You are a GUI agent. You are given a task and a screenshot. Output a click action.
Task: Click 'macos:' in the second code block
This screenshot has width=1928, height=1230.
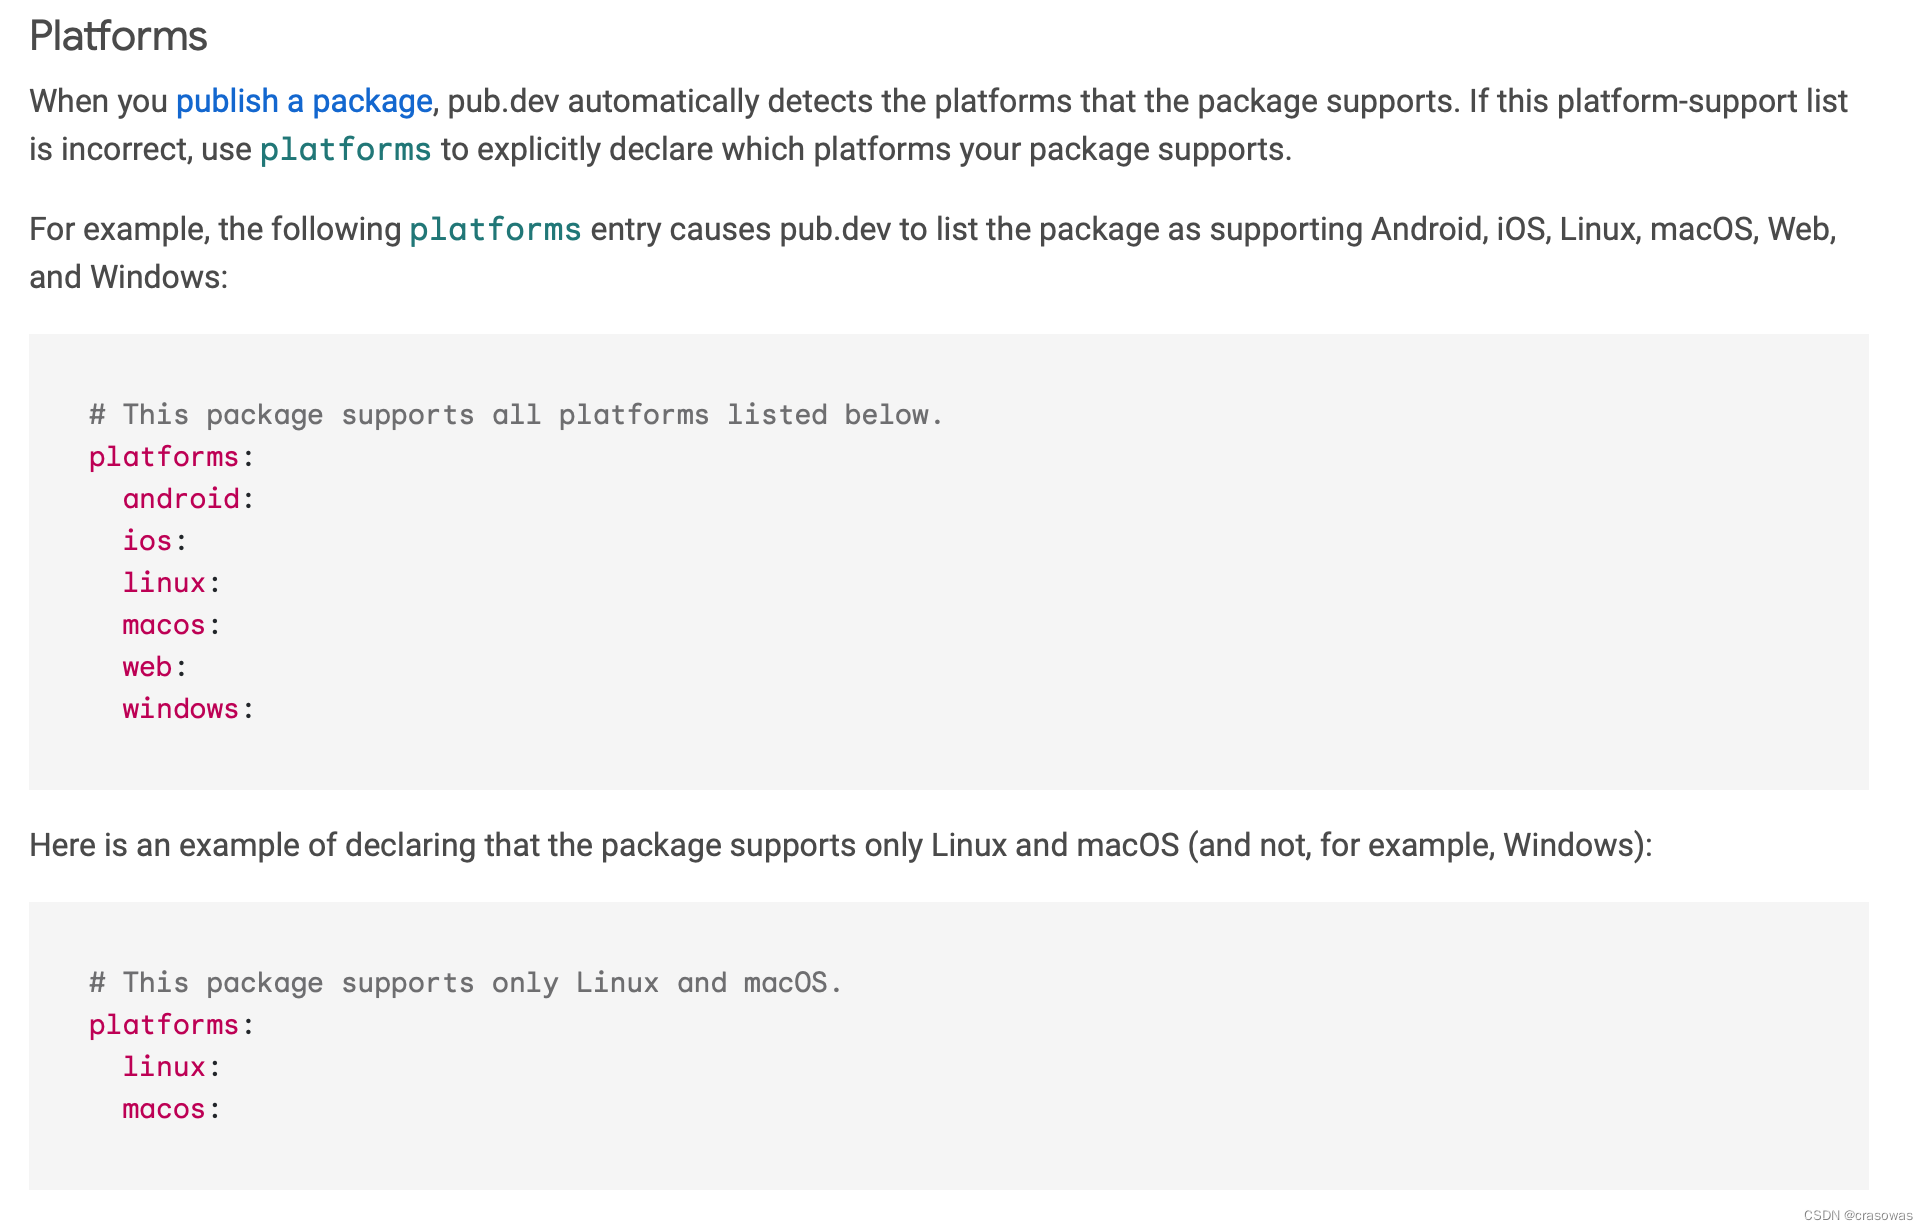pyautogui.click(x=171, y=1109)
